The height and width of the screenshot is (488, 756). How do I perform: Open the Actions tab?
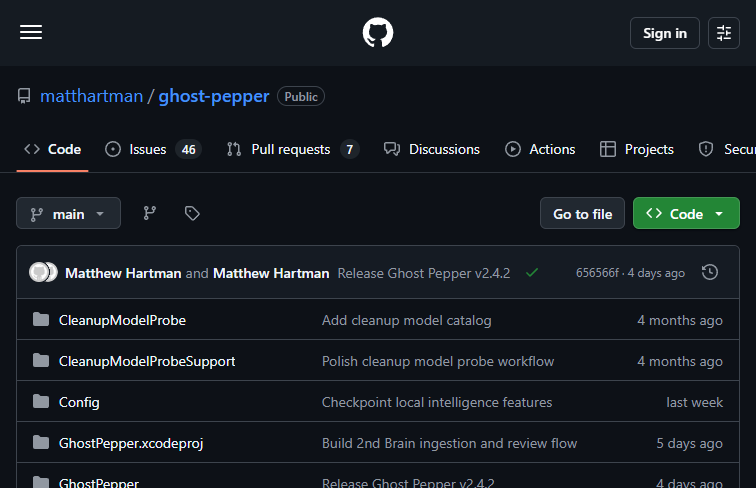540,149
